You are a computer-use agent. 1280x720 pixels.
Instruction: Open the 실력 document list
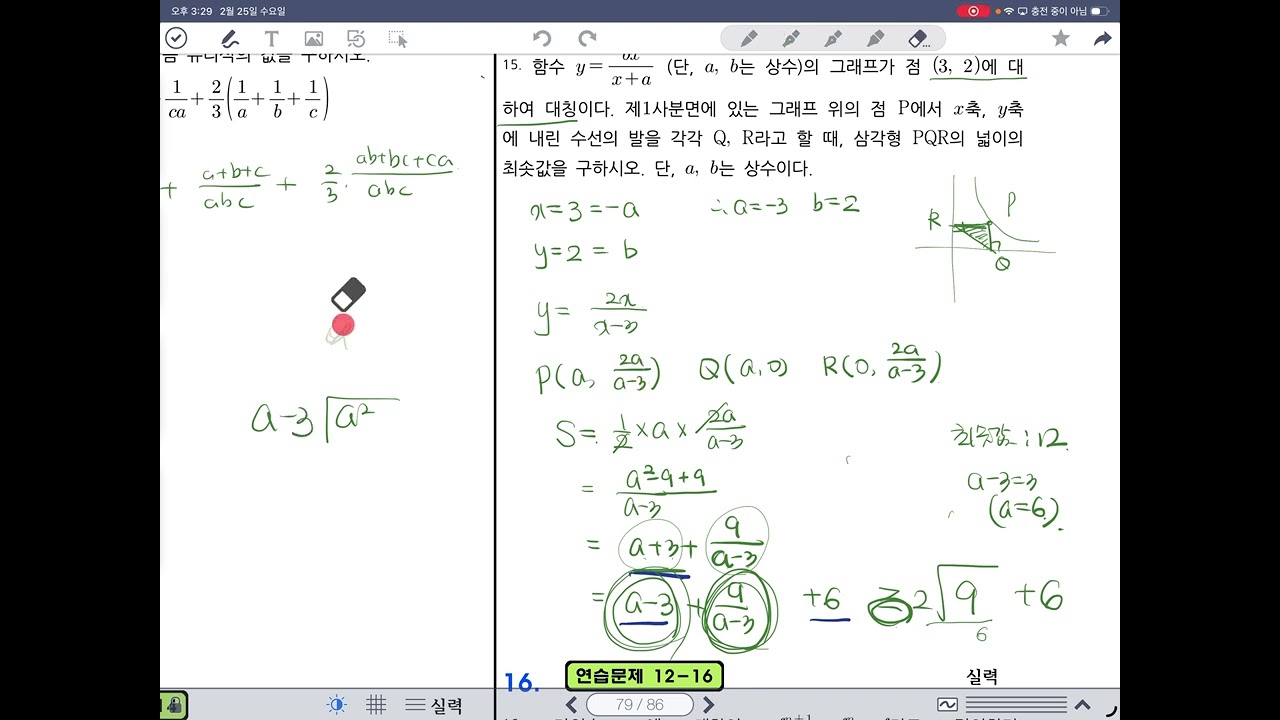[x=434, y=705]
